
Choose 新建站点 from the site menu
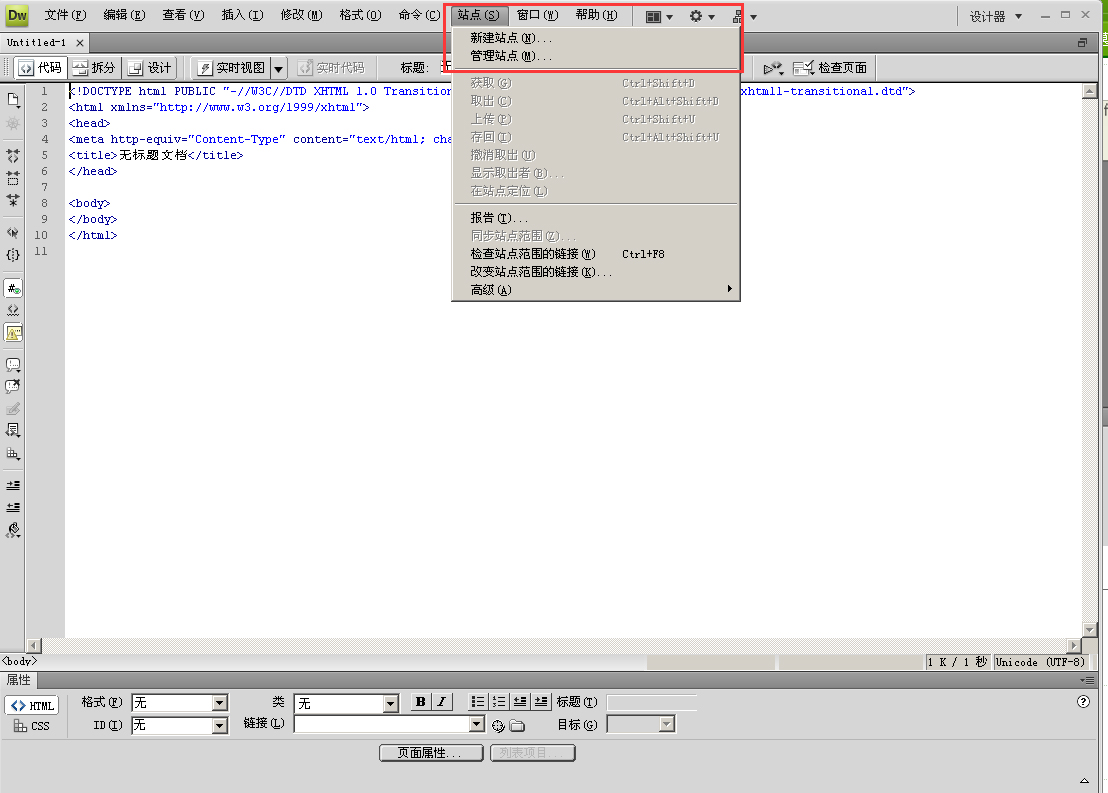pos(511,38)
